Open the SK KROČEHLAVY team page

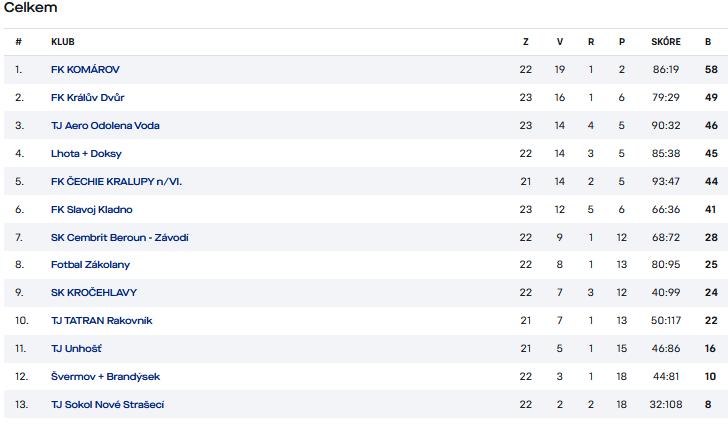pyautogui.click(x=94, y=293)
